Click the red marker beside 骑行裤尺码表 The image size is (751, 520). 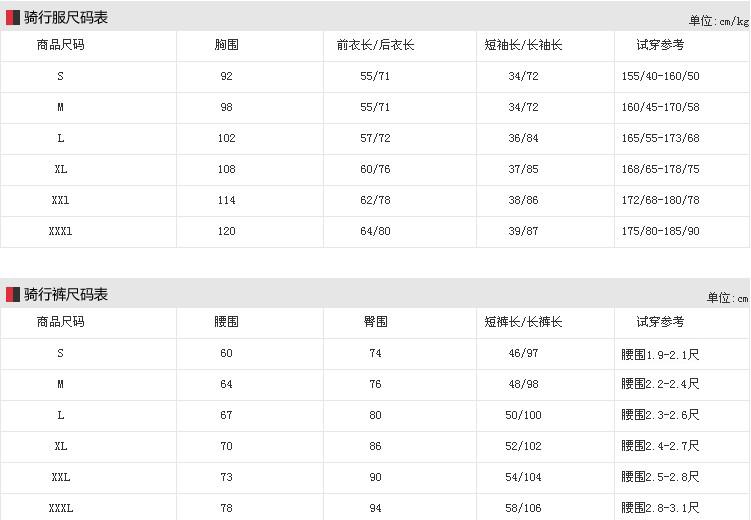tap(13, 294)
